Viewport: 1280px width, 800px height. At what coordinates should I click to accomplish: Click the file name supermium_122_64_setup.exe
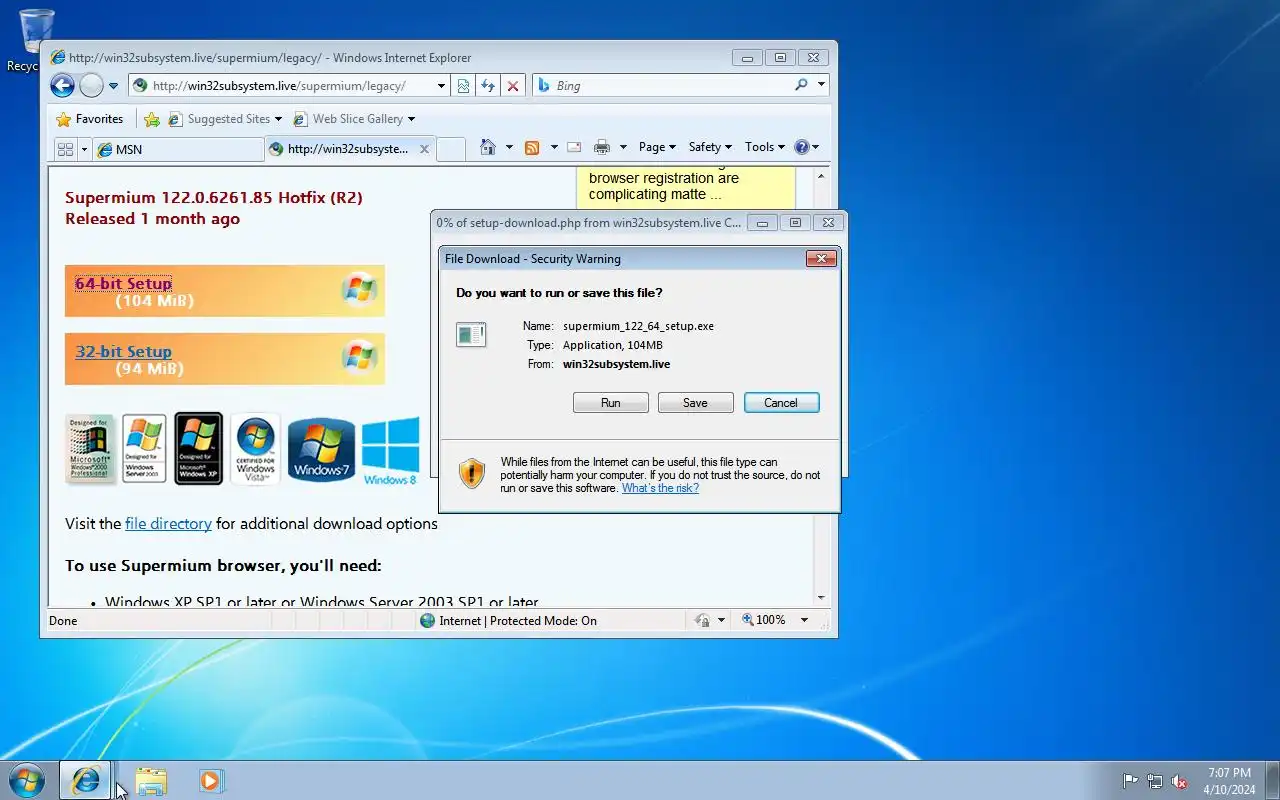(638, 326)
